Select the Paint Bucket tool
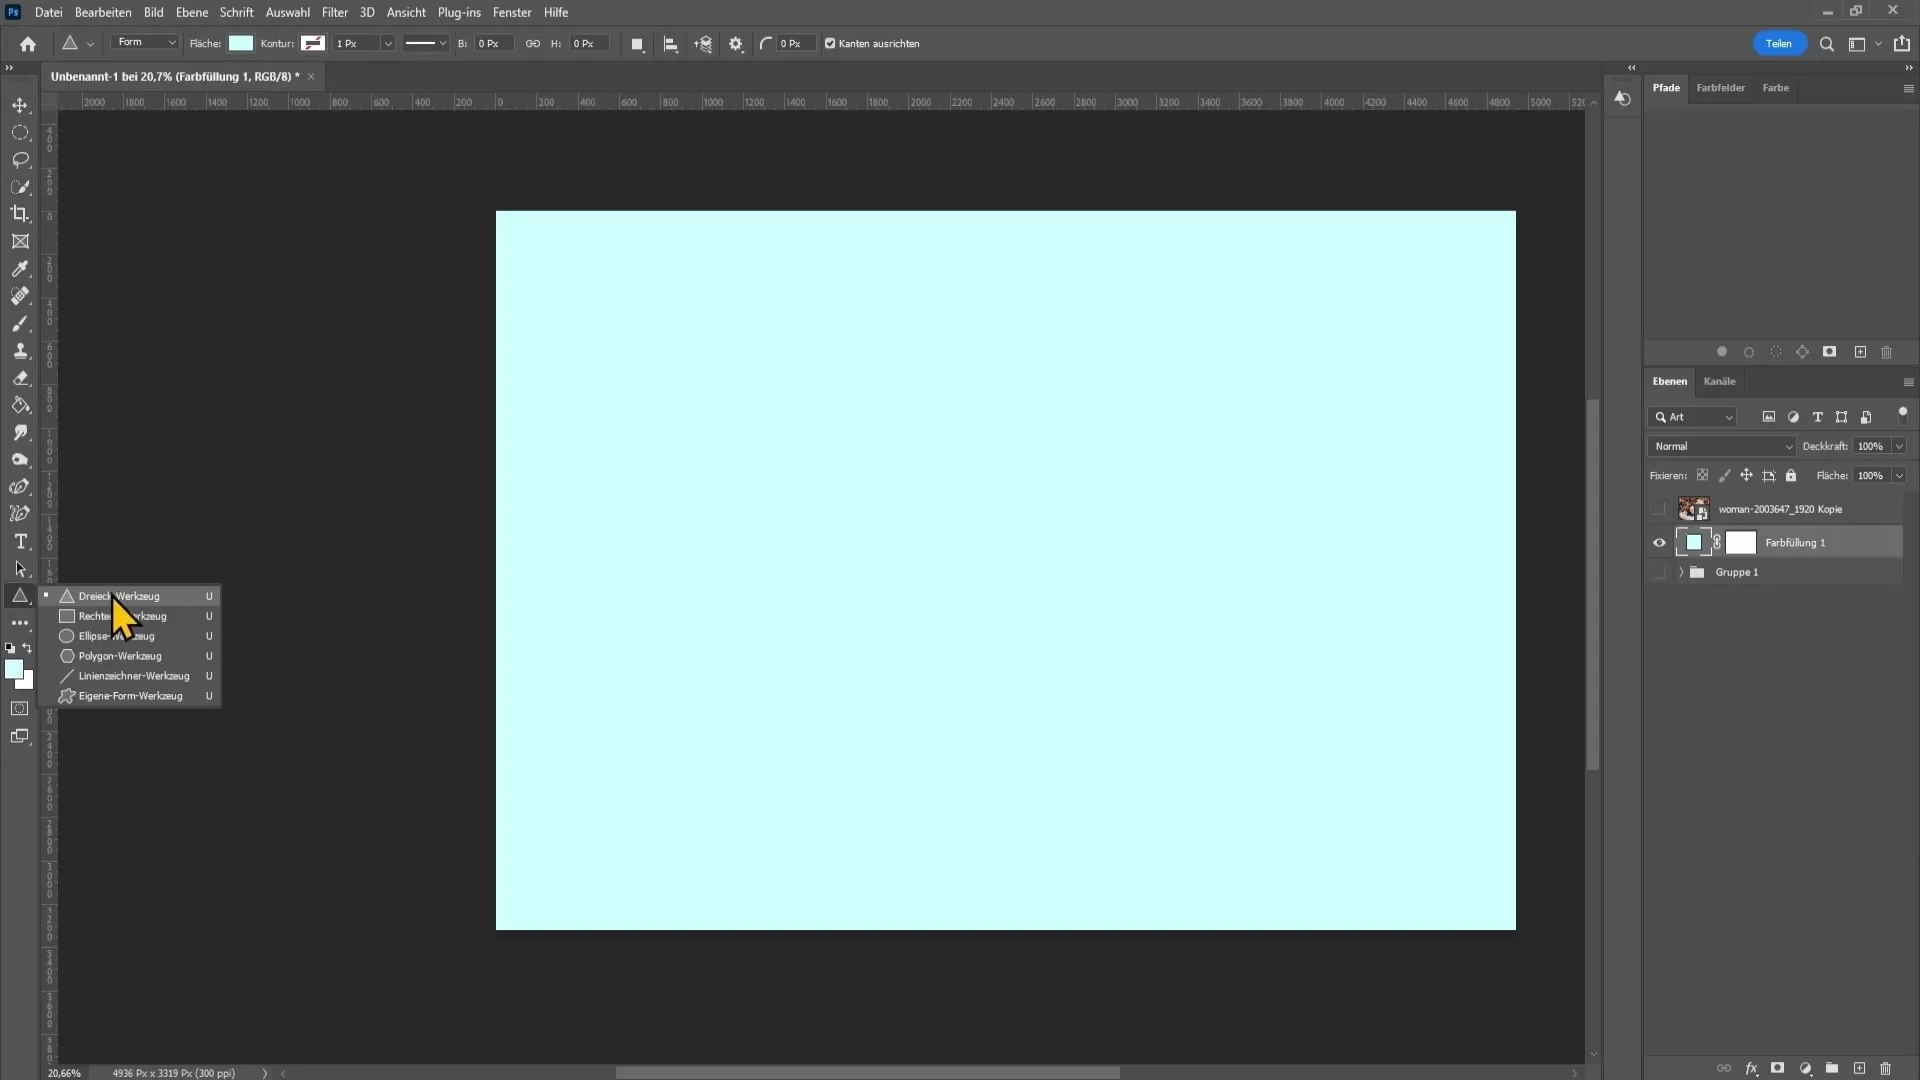The image size is (1920, 1080). [x=20, y=405]
